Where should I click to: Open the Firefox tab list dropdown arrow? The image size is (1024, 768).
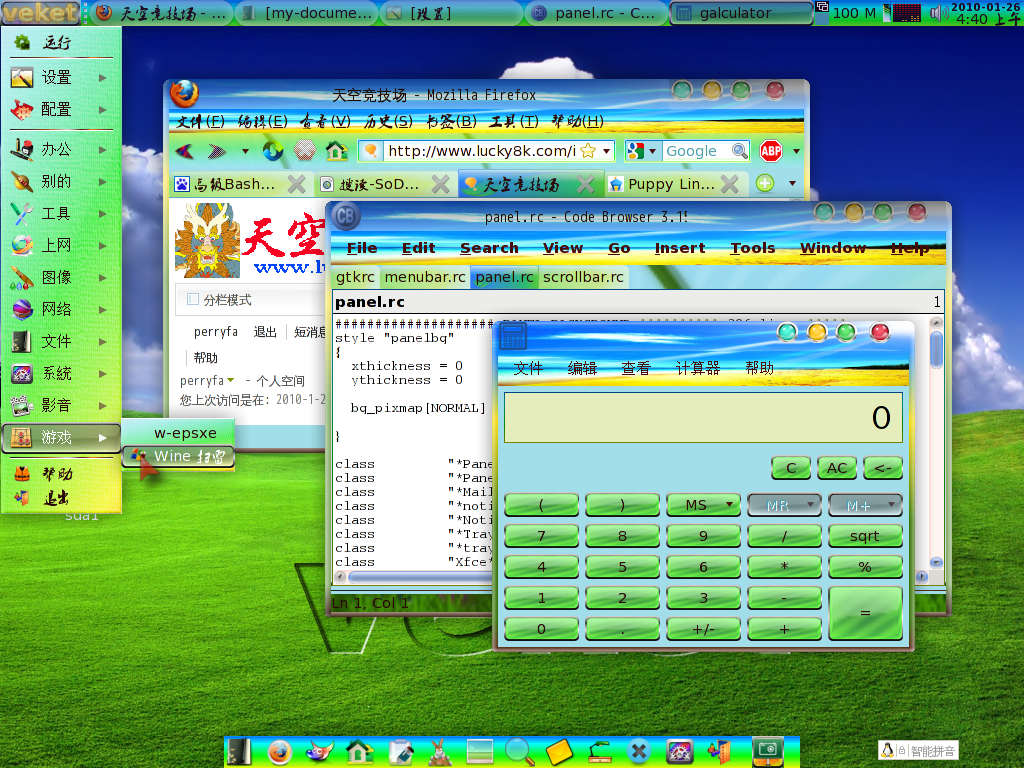pyautogui.click(x=792, y=184)
